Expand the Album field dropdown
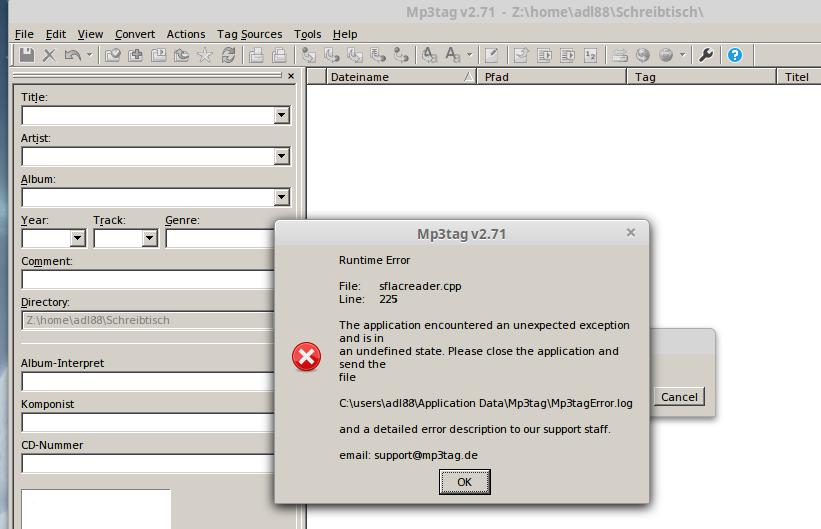Screen dimensions: 821x529 281,197
